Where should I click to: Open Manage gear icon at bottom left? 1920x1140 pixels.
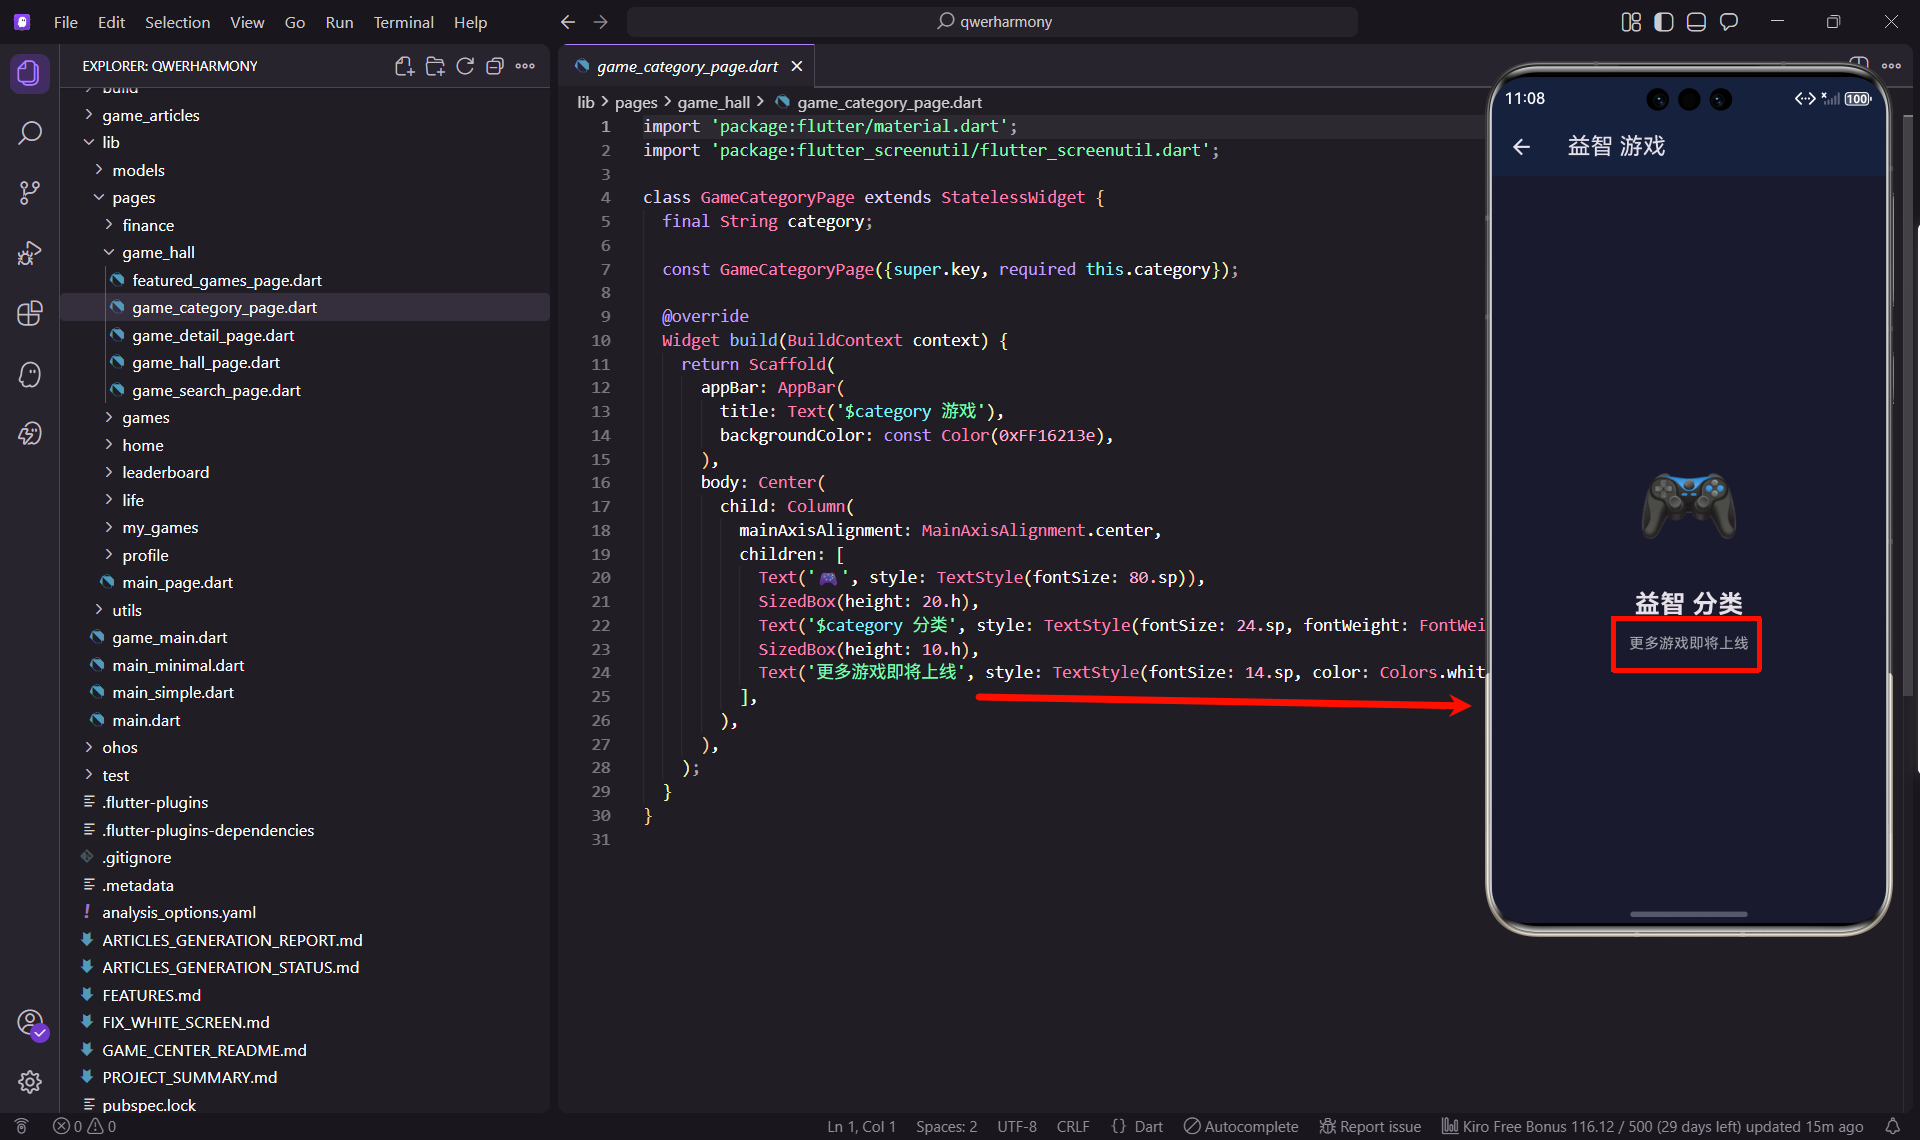pos(30,1082)
